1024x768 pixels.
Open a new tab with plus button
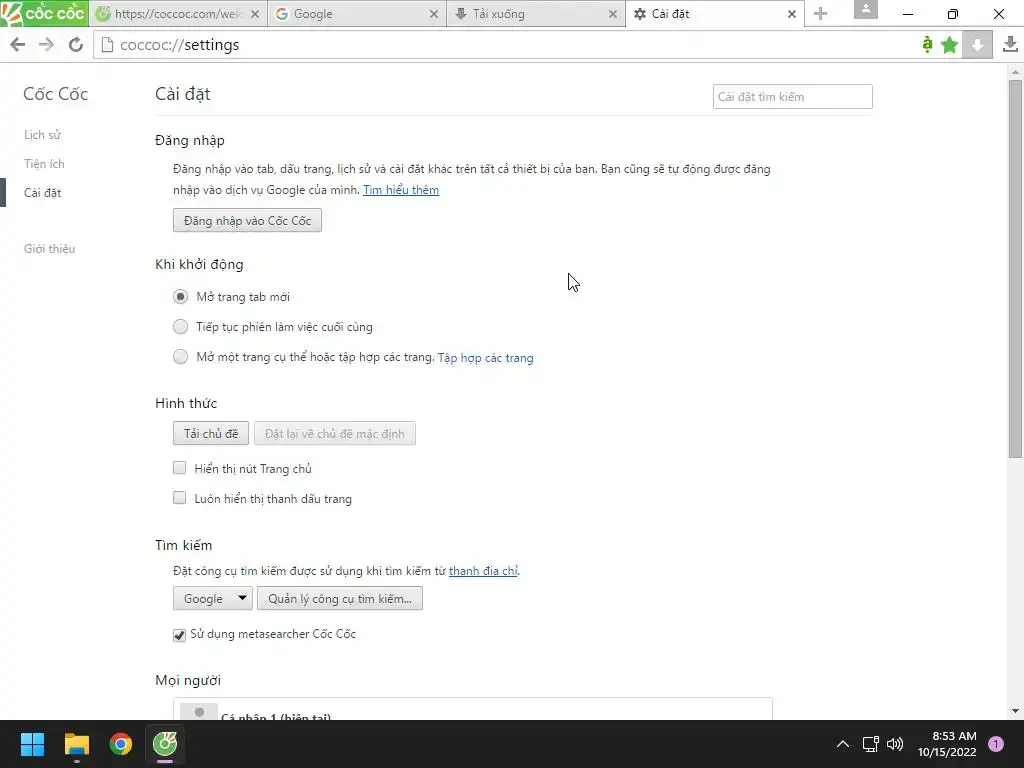821,14
